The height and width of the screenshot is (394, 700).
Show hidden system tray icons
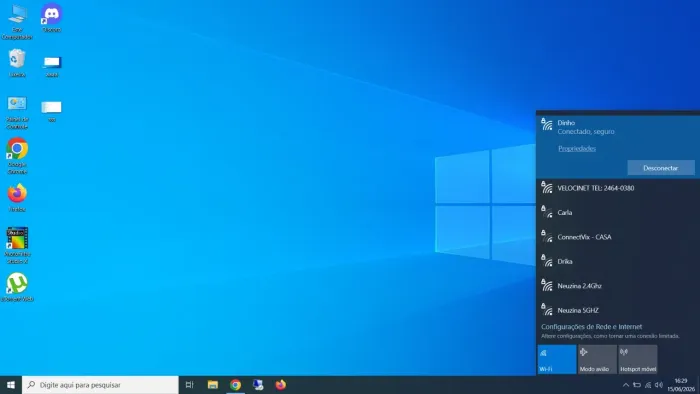pyautogui.click(x=626, y=385)
